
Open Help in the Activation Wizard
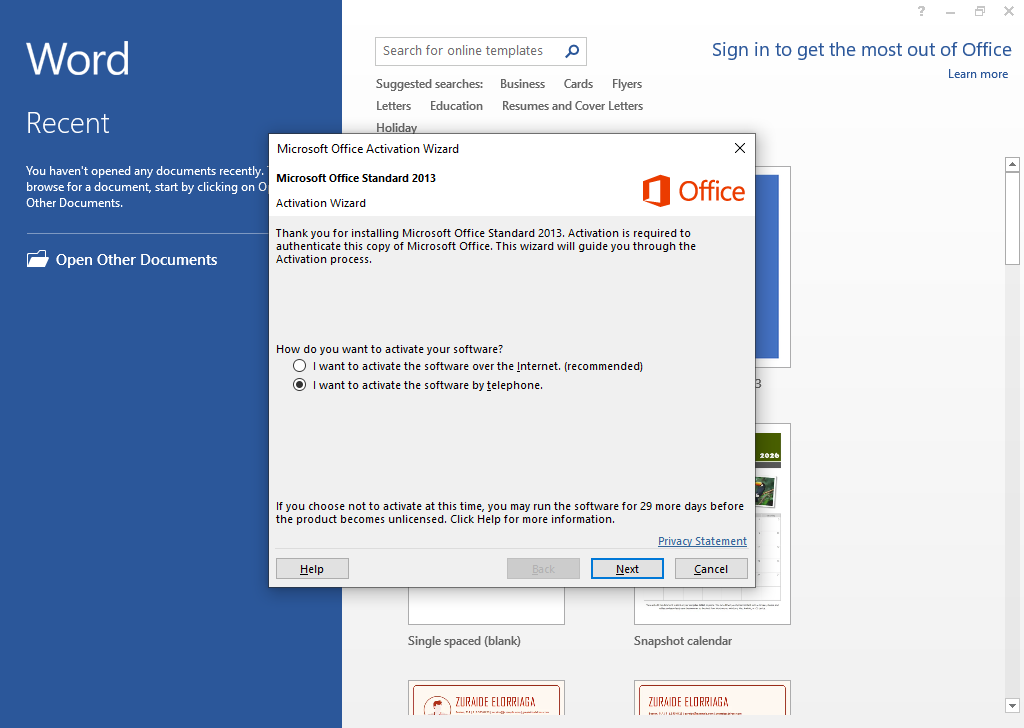coord(312,569)
